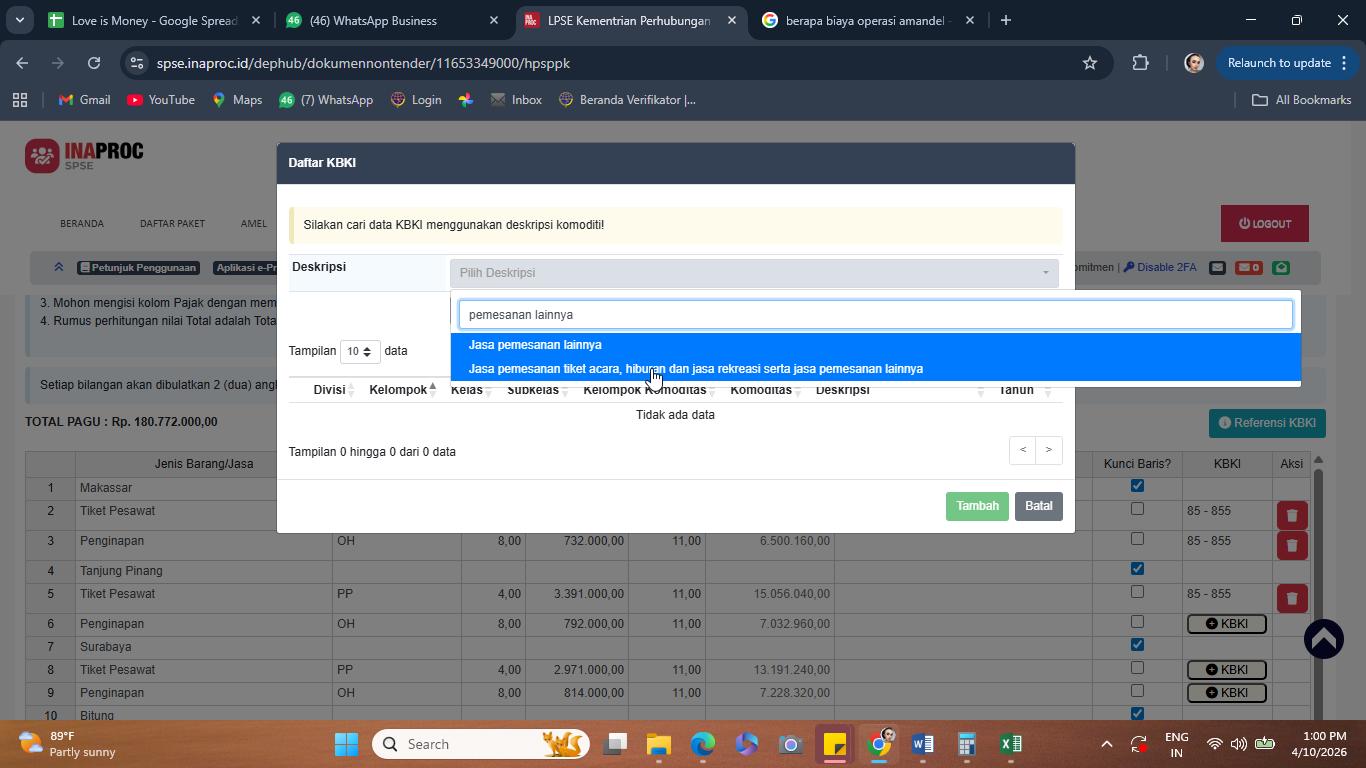1366x768 pixels.
Task: Remove row 5 Tiket Pesawat with trash icon
Action: 1292,598
